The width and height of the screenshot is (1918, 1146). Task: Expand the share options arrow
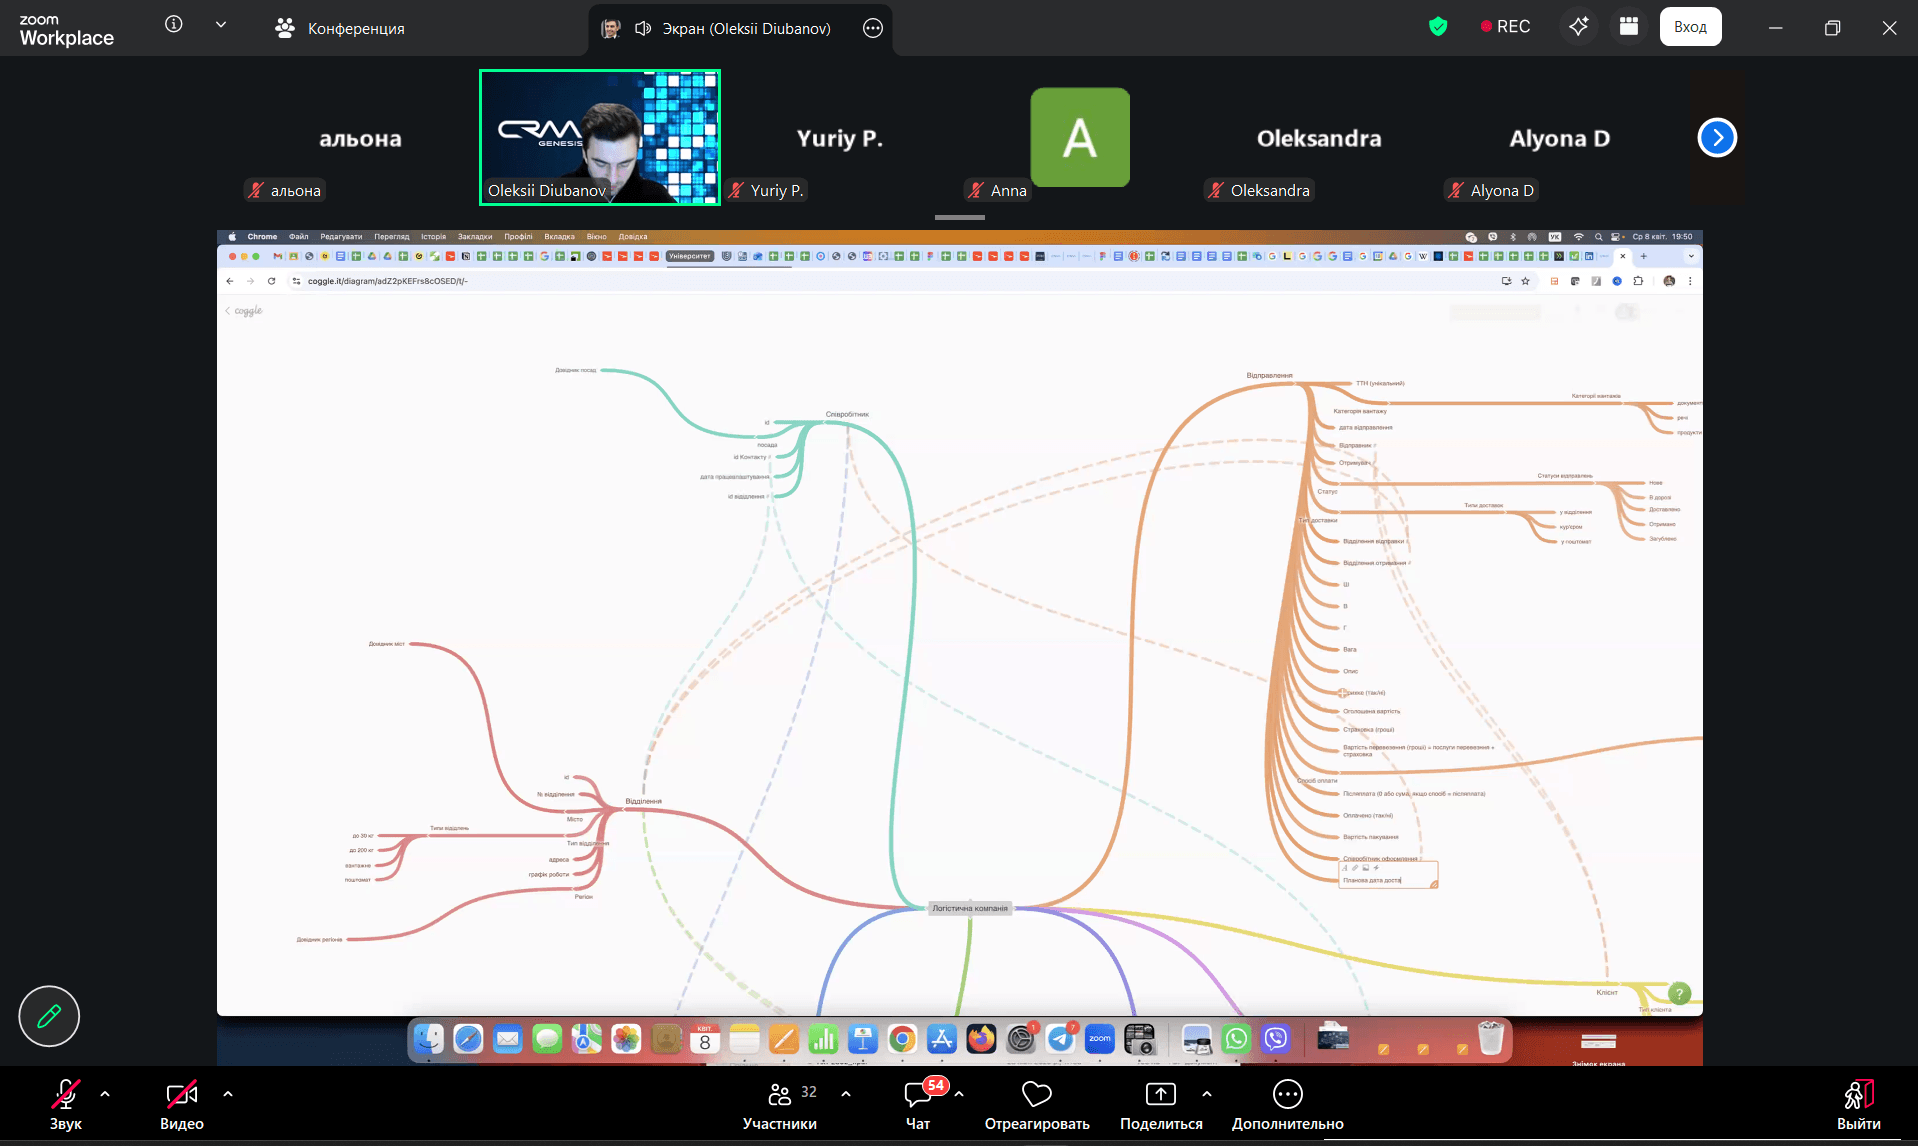(1207, 1094)
